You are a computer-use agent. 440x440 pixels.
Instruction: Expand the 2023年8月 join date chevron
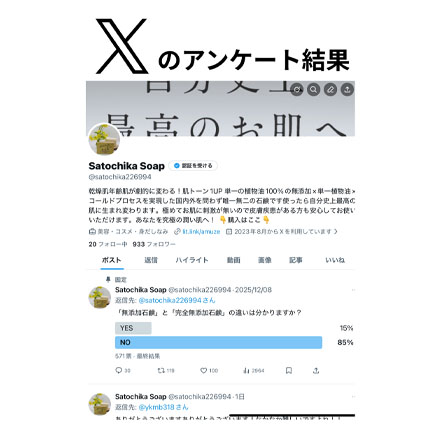point(335,231)
